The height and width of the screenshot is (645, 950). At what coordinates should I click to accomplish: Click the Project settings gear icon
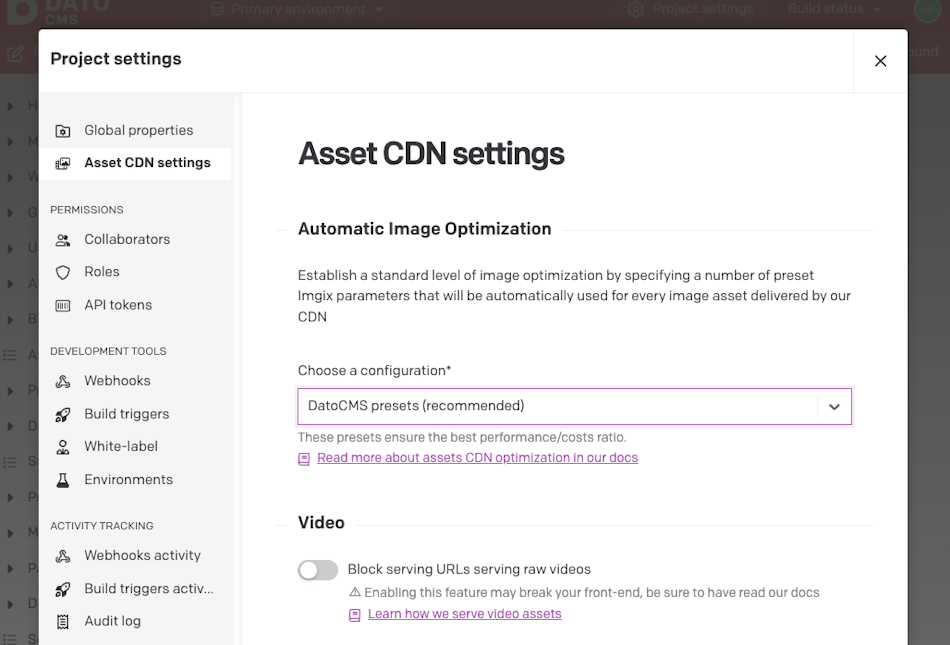point(634,9)
